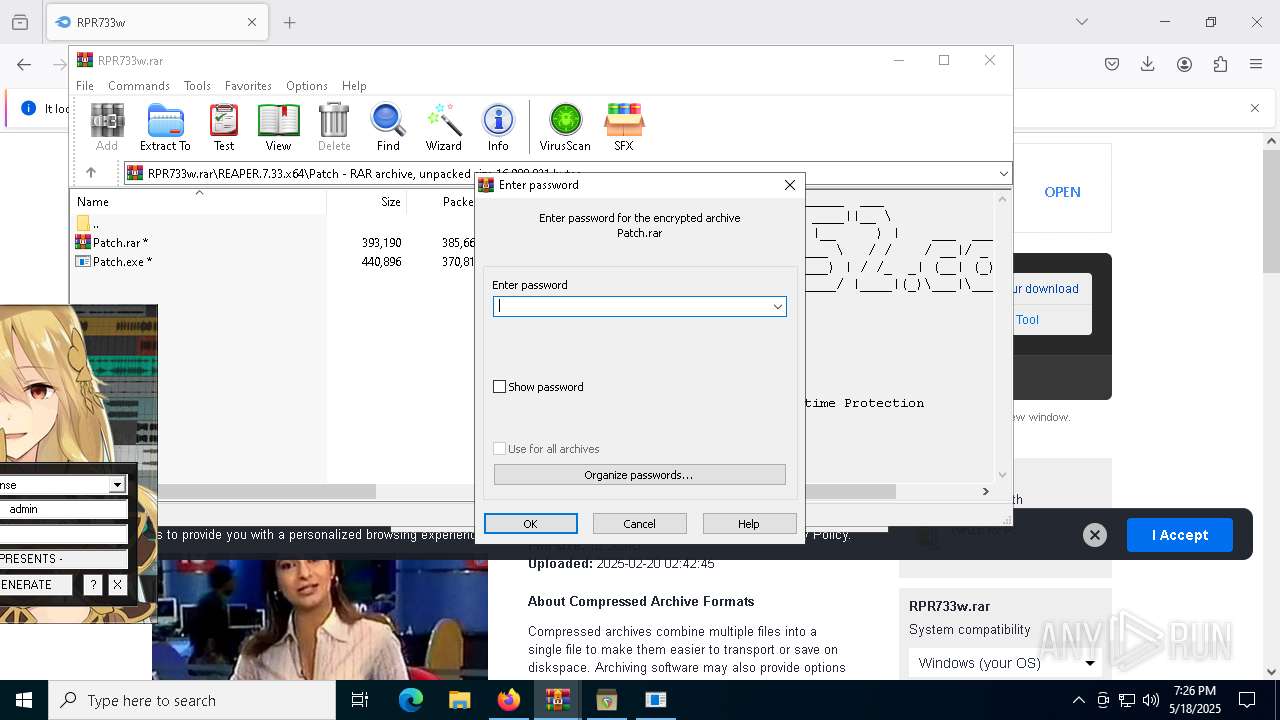Show hidden system tray icons

[1078, 700]
